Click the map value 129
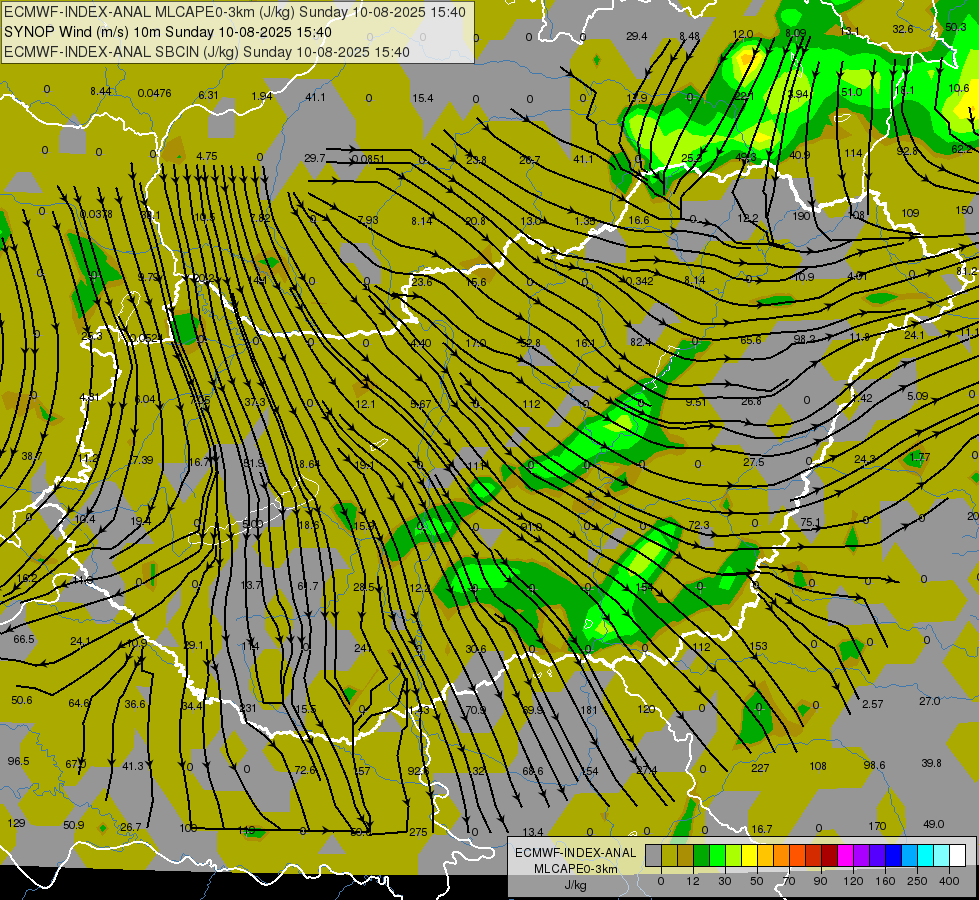This screenshot has width=979, height=900. [x=16, y=823]
